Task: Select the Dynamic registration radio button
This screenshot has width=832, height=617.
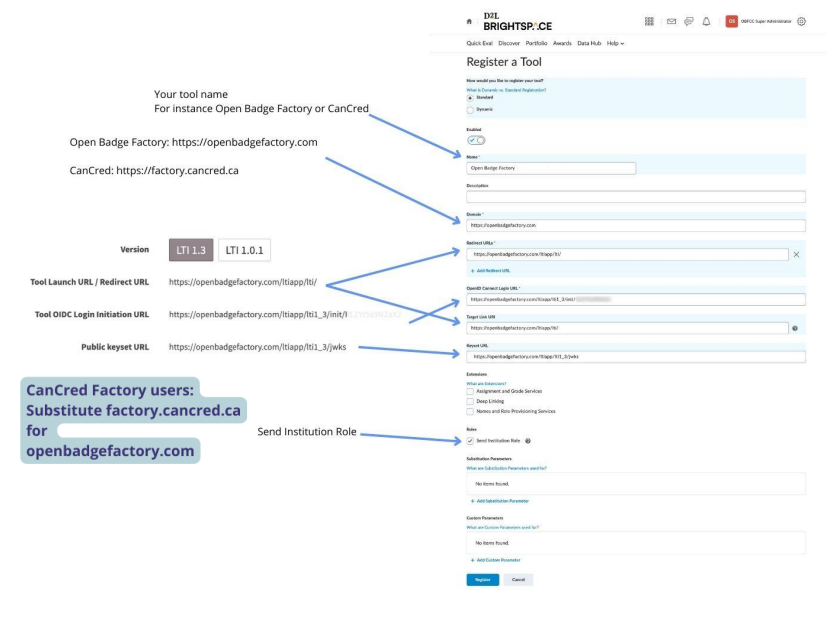Action: 470,110
